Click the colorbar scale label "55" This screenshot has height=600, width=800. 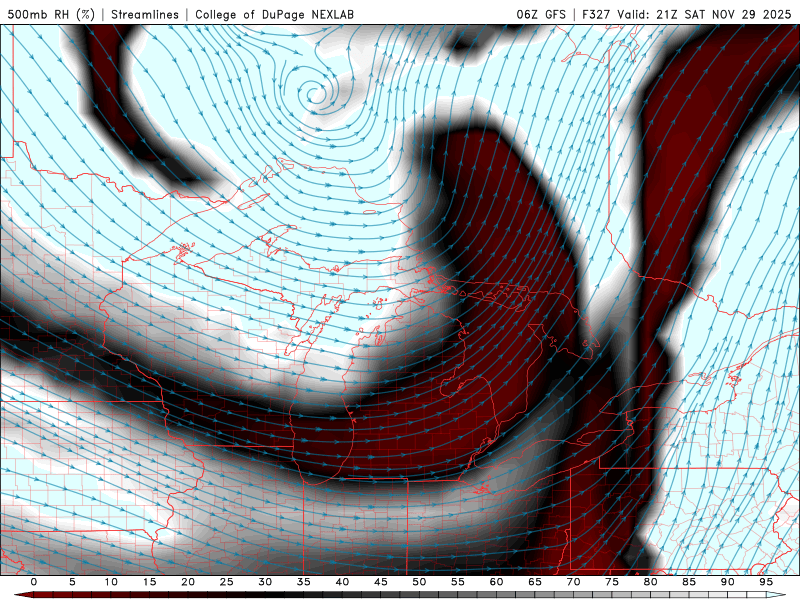point(458,582)
